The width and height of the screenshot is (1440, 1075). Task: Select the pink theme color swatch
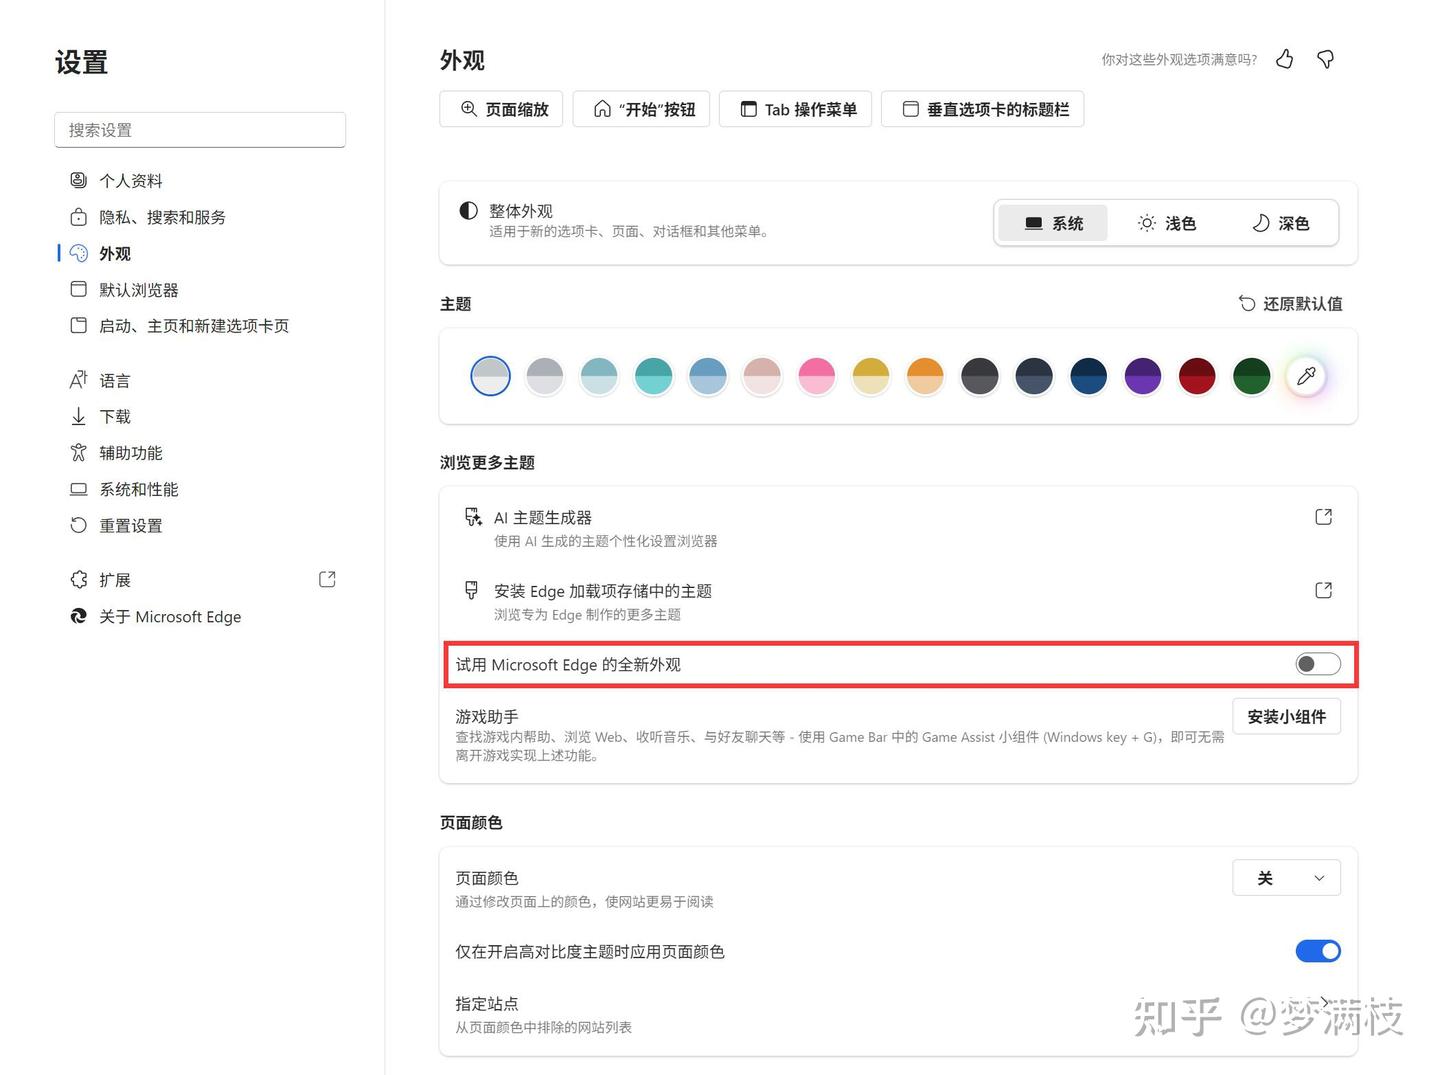816,375
